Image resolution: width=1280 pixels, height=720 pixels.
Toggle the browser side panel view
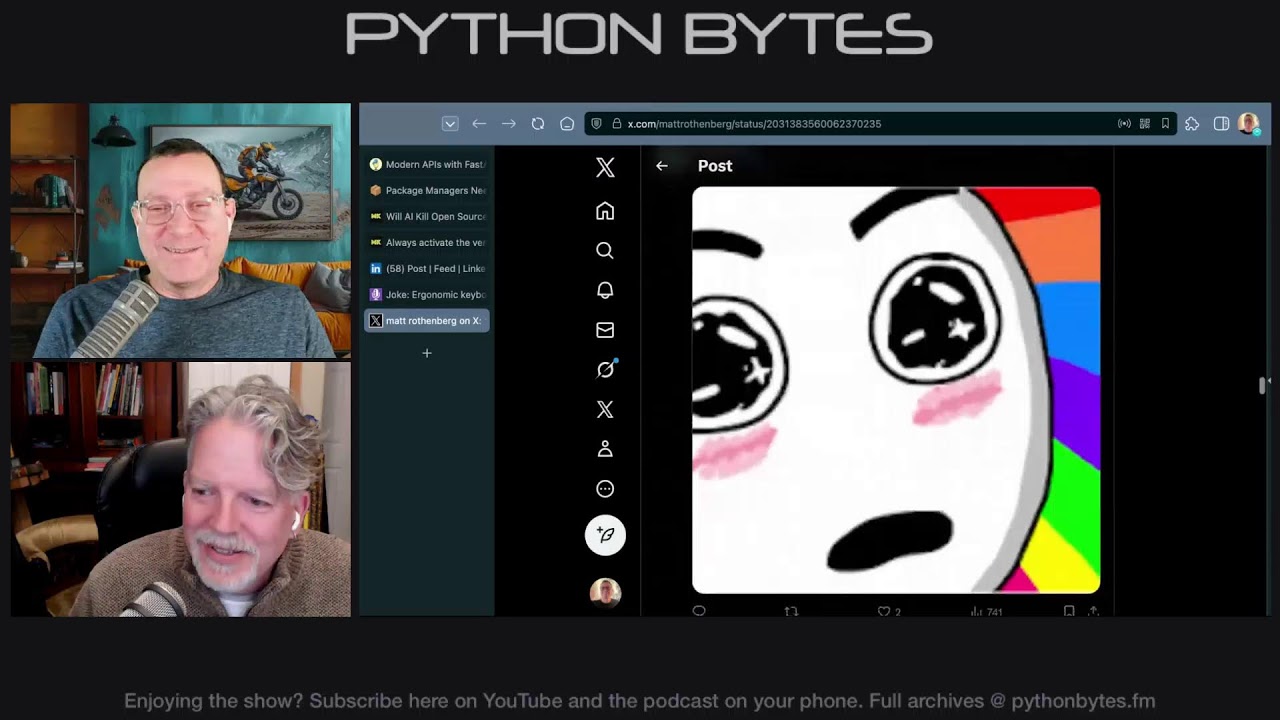pos(1221,123)
